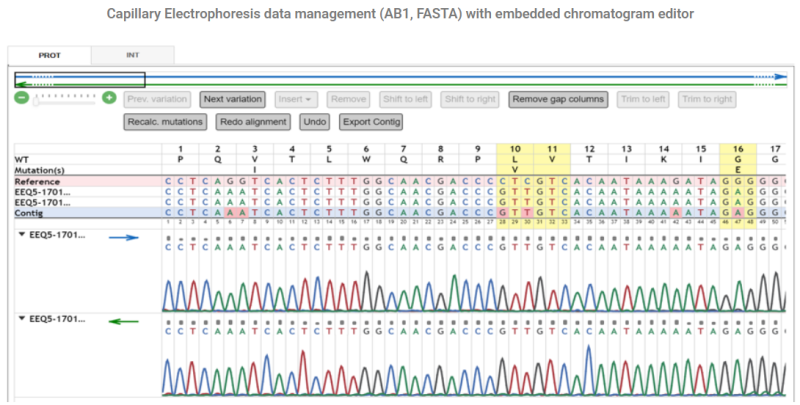Switch to the INT tab

point(132,54)
